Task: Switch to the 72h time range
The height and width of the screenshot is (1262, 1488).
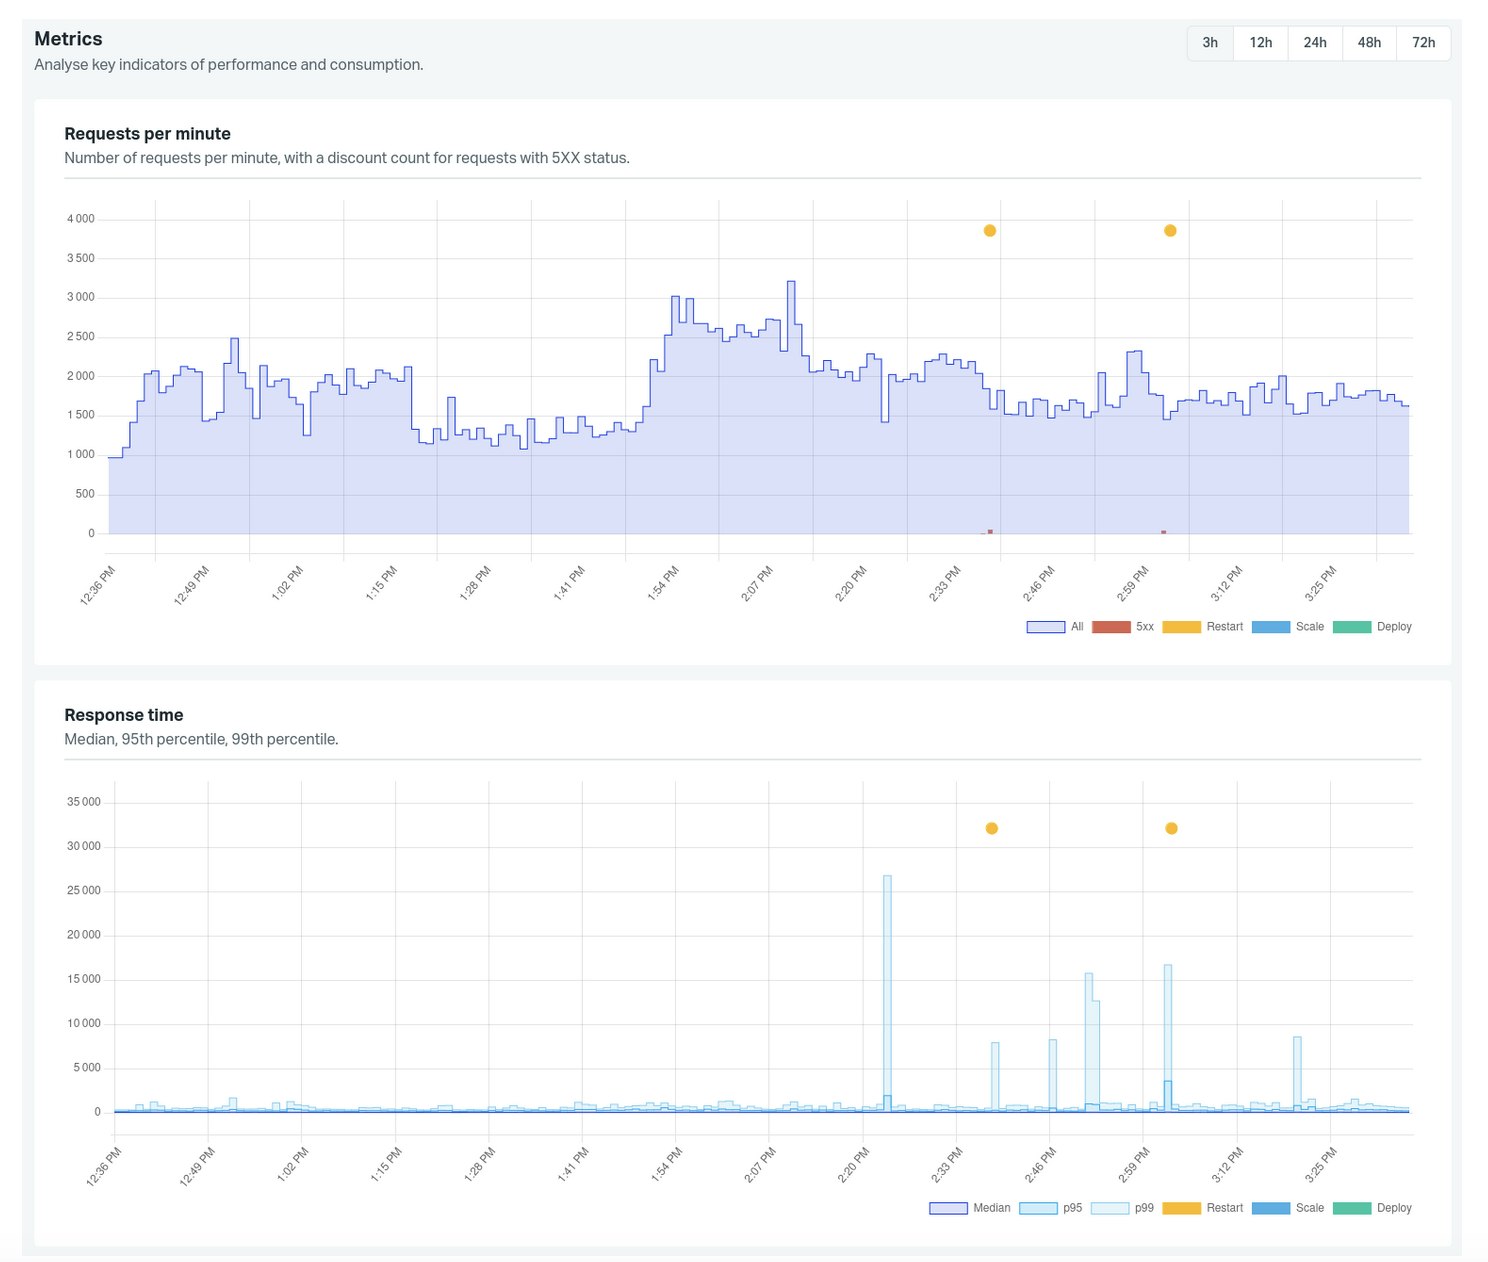Action: 1424,43
